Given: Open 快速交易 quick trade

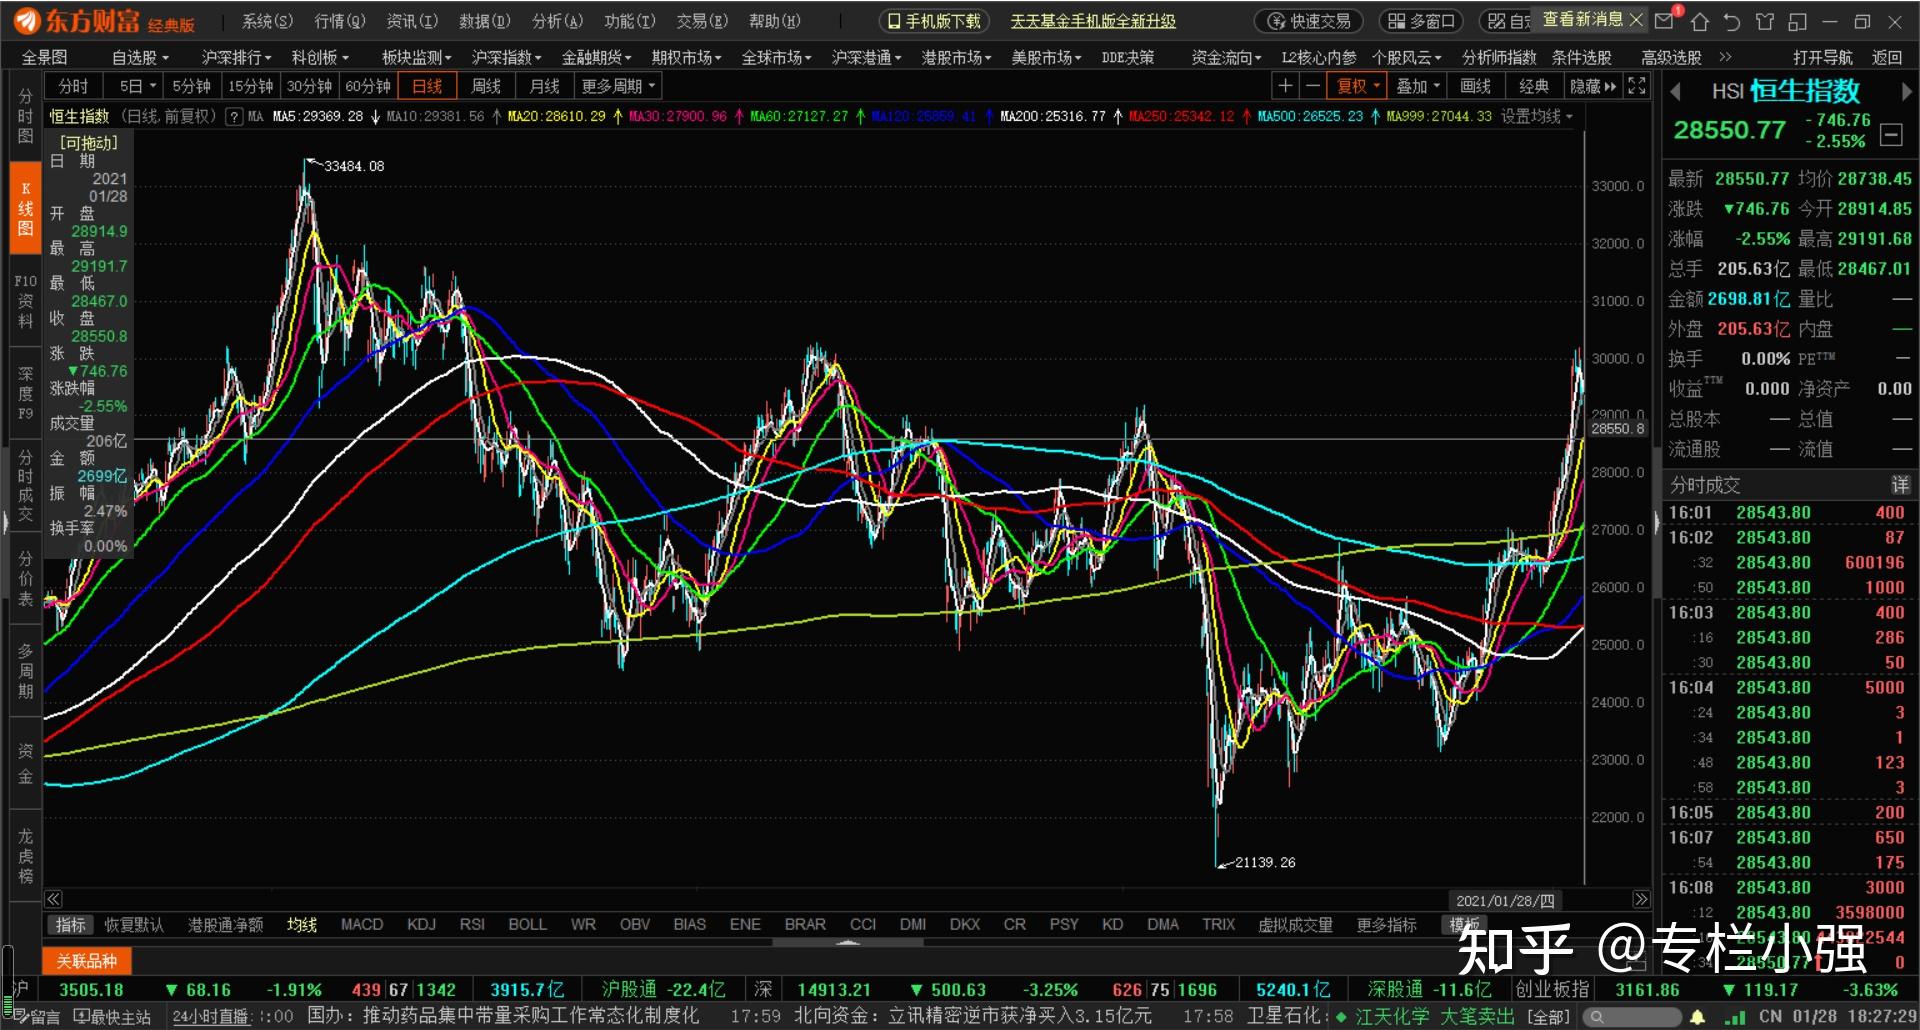Looking at the screenshot, I should click(x=1310, y=21).
